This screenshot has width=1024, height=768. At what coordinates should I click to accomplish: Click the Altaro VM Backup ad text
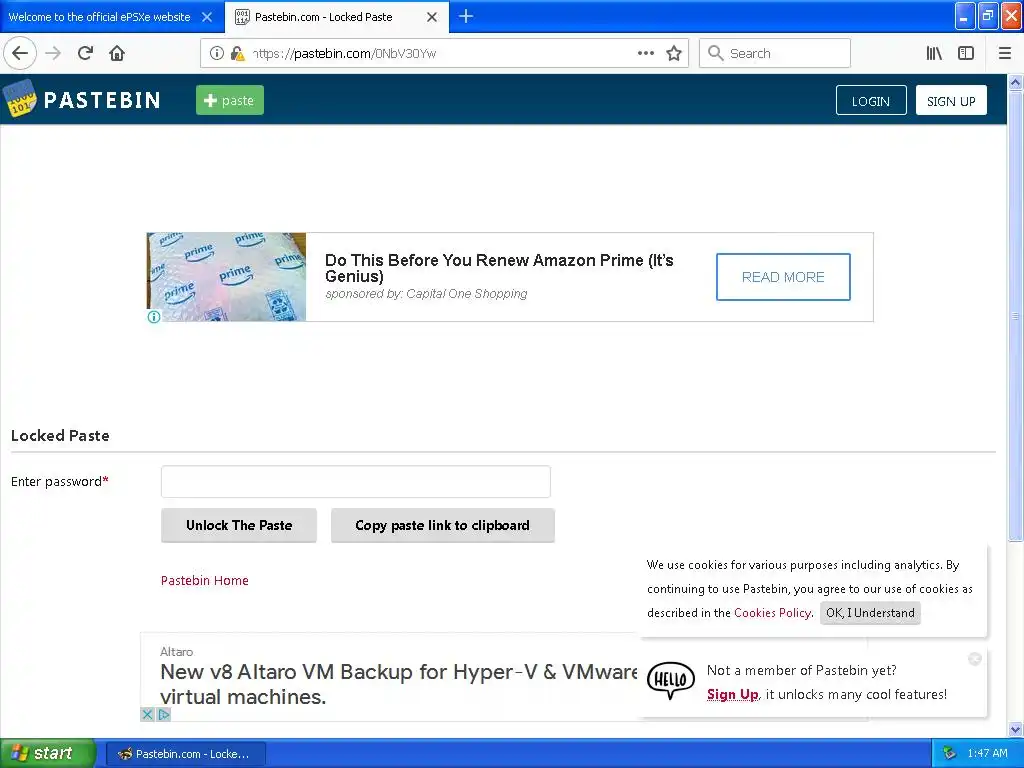398,684
